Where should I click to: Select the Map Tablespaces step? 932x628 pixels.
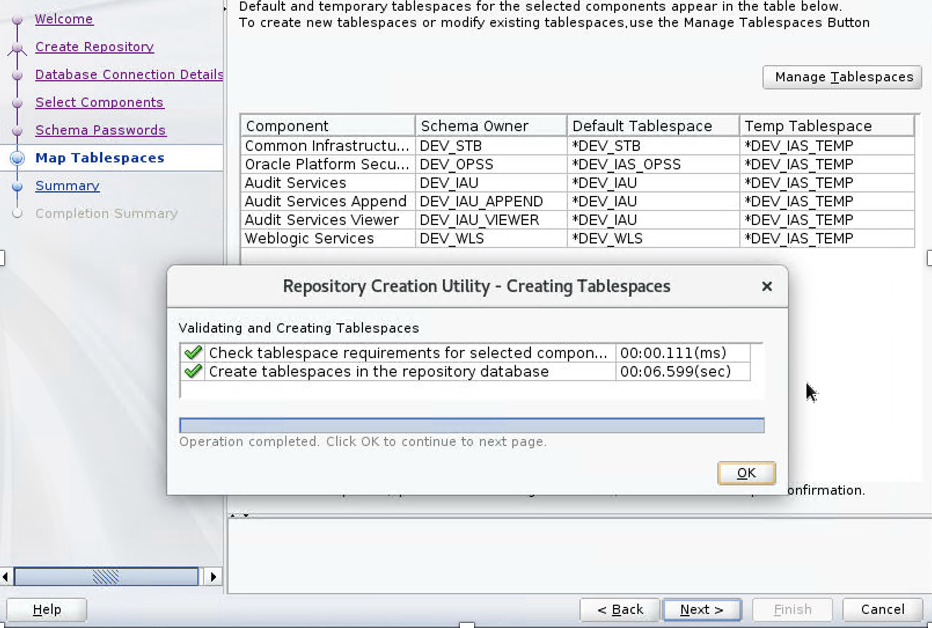point(100,158)
